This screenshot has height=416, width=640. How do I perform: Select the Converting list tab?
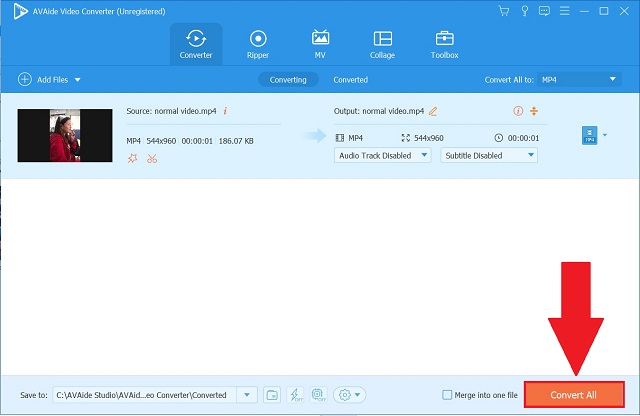288,80
